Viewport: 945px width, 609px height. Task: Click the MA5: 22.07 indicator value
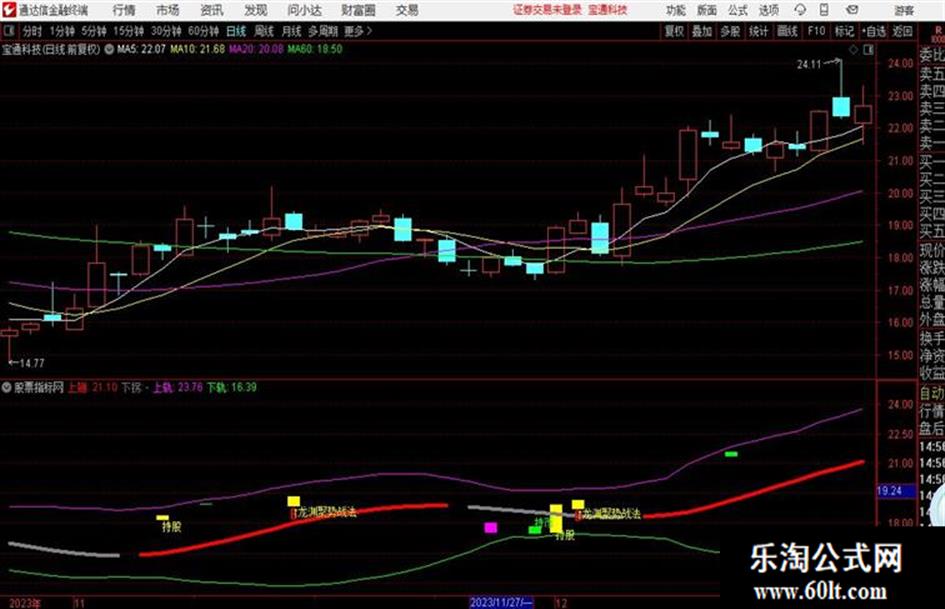tap(141, 49)
